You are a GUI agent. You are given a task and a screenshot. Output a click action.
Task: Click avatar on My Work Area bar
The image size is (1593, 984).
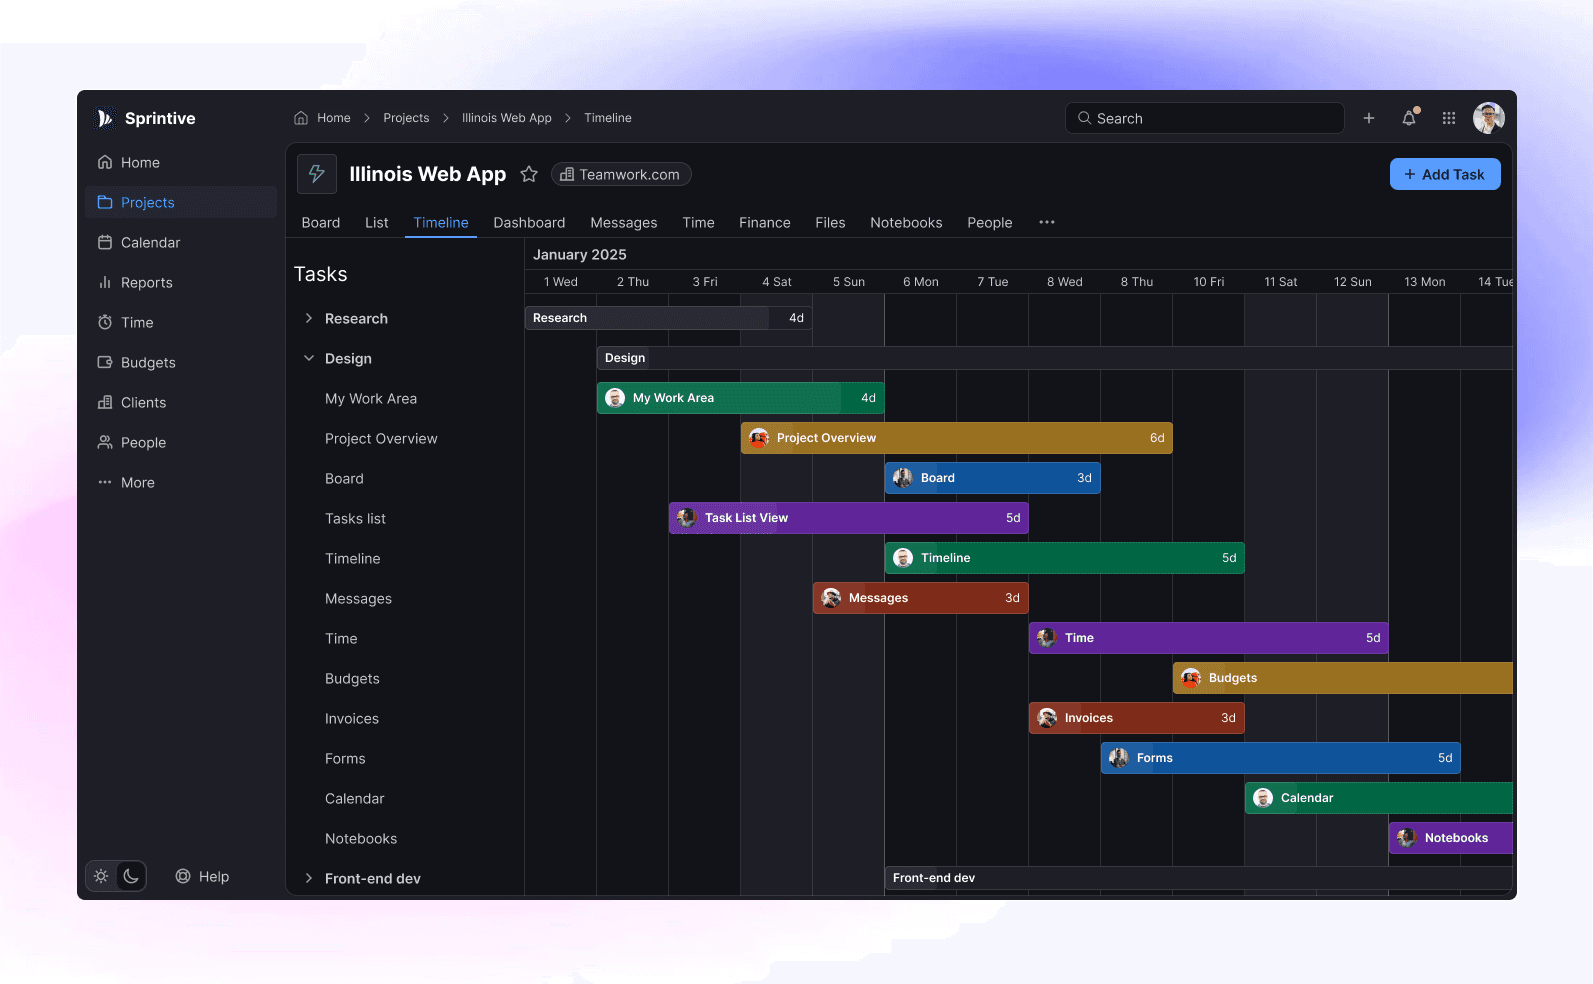click(615, 398)
